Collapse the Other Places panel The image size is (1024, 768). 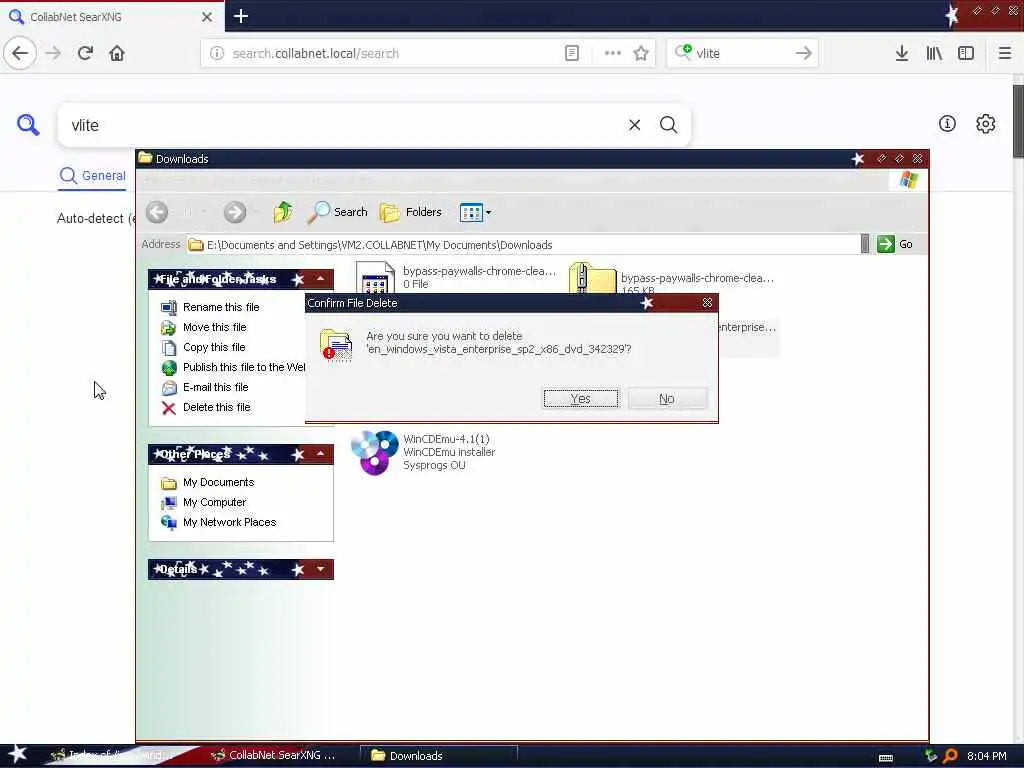(x=321, y=454)
